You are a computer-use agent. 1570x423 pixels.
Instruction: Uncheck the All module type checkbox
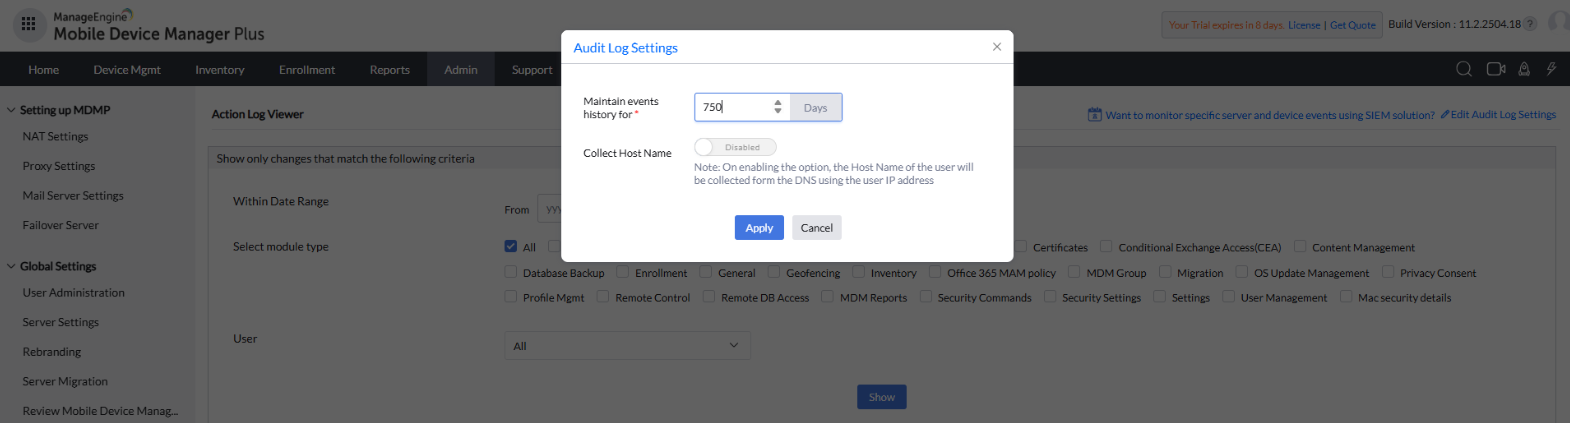511,246
